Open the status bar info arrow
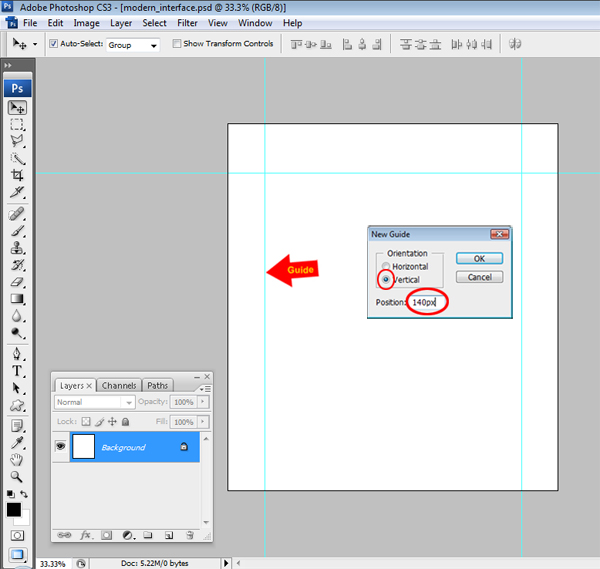Viewport: 600px width, 569px height. [x=226, y=563]
